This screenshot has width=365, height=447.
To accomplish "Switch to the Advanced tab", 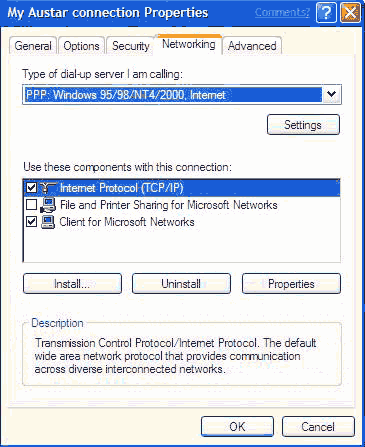I will 252,46.
